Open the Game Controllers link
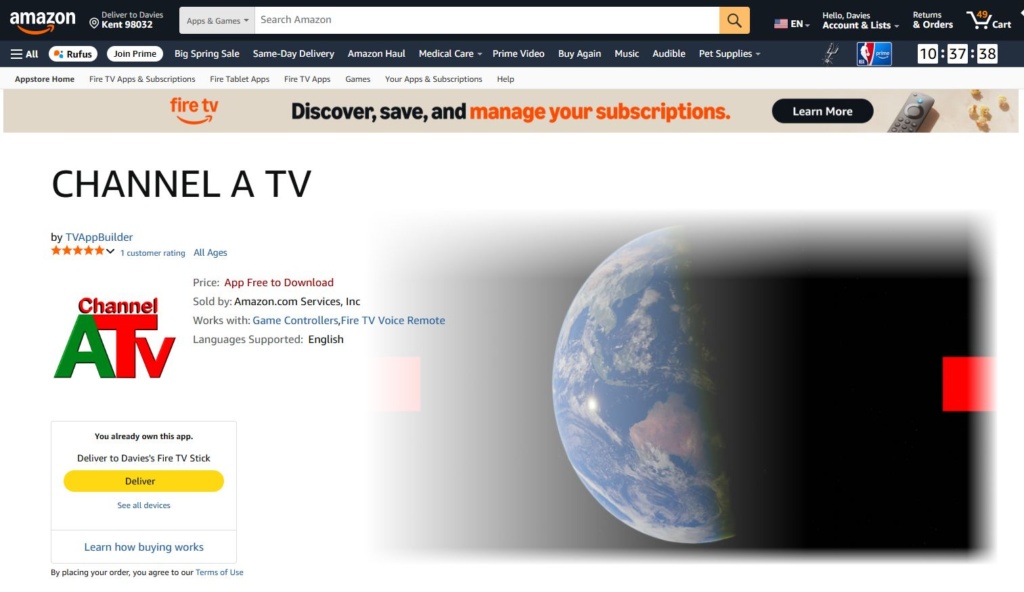The width and height of the screenshot is (1024, 592). pyautogui.click(x=295, y=320)
